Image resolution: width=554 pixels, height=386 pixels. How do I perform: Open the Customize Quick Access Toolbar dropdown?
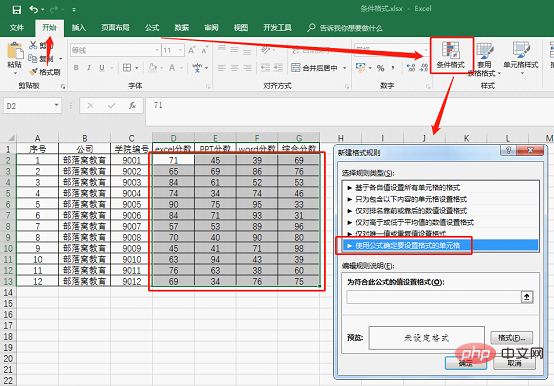74,10
